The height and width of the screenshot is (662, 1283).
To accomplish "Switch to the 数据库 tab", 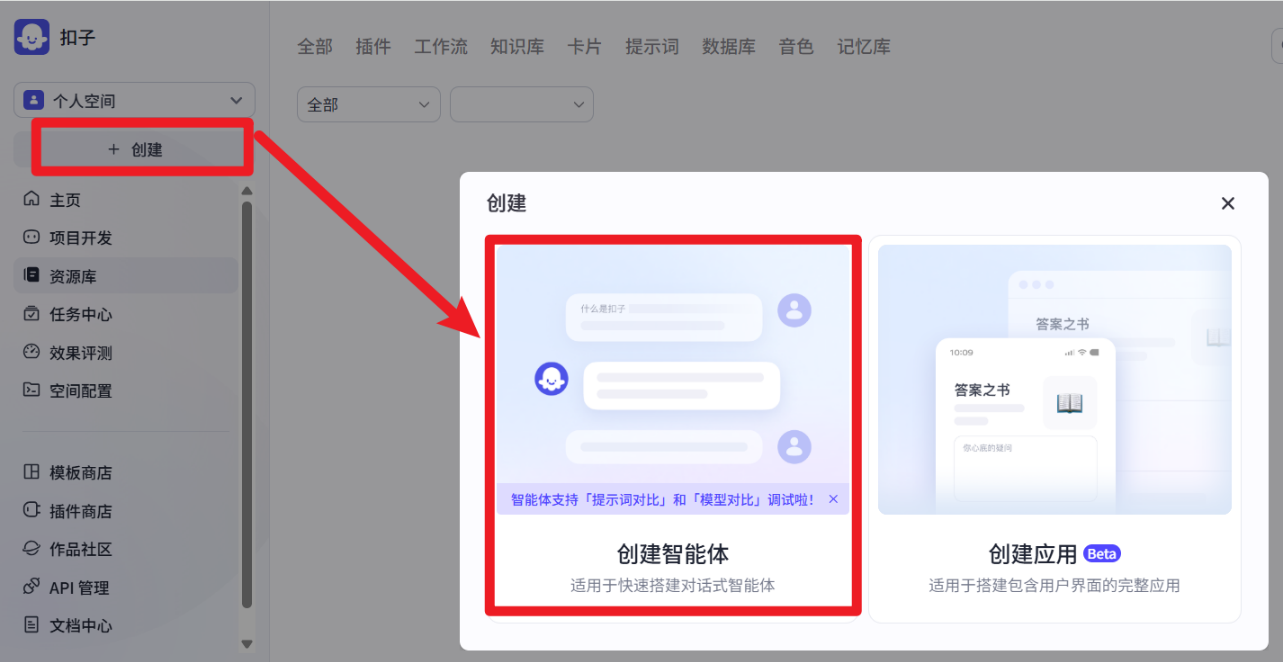I will point(729,46).
